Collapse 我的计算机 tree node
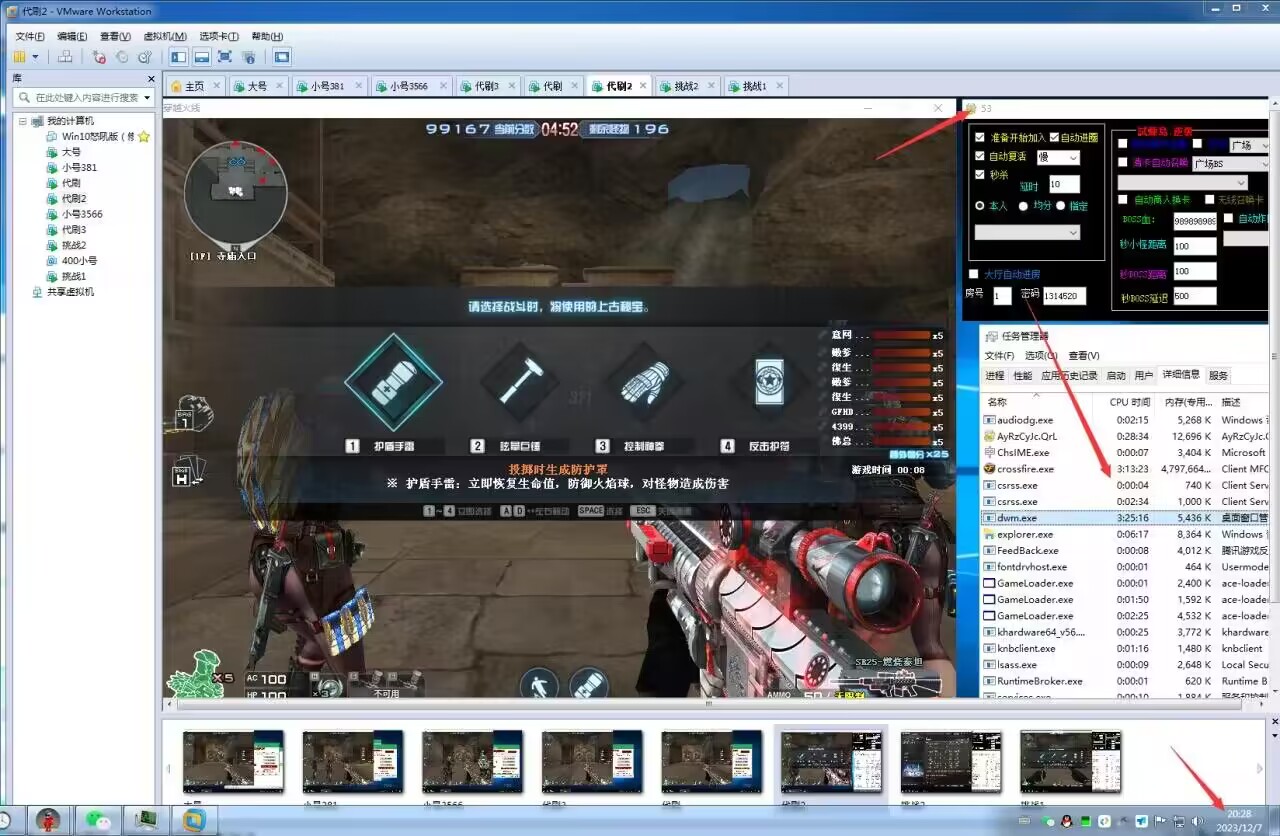 [x=23, y=121]
